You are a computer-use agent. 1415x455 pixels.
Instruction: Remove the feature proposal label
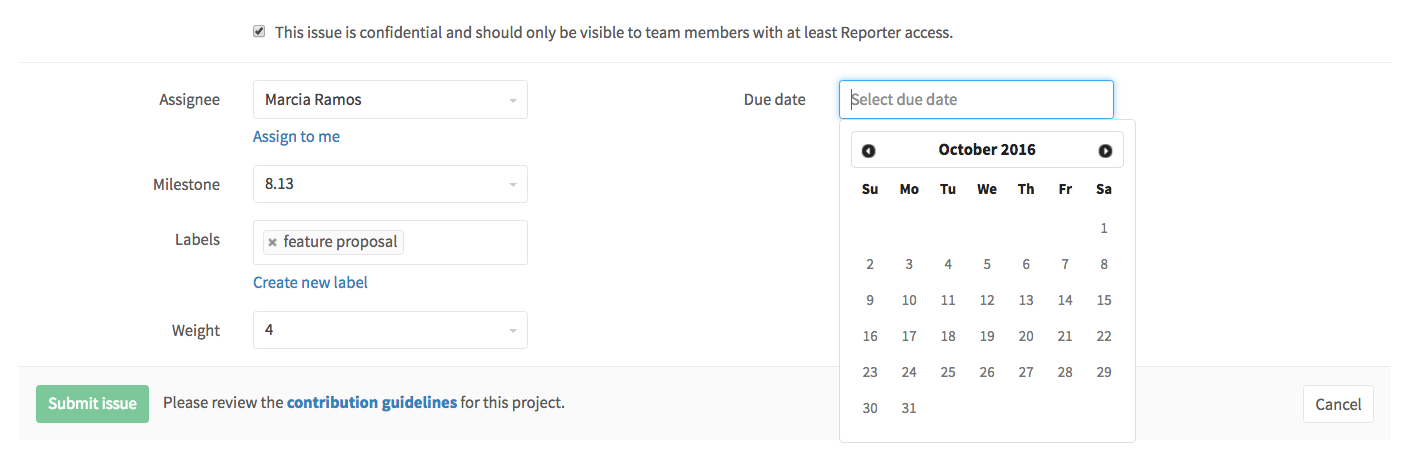click(272, 243)
